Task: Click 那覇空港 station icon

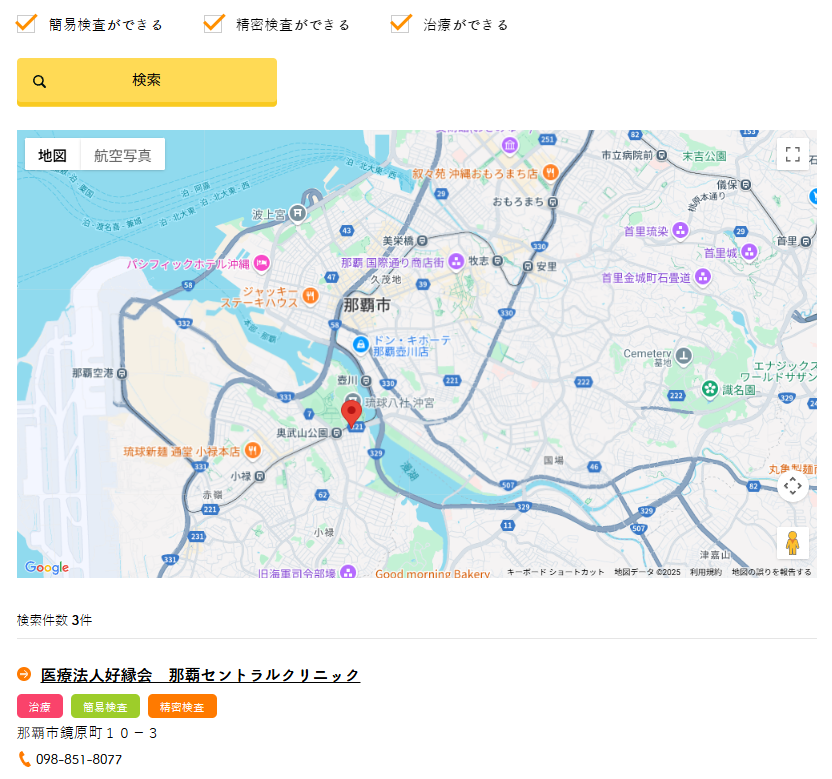Action: click(x=122, y=374)
